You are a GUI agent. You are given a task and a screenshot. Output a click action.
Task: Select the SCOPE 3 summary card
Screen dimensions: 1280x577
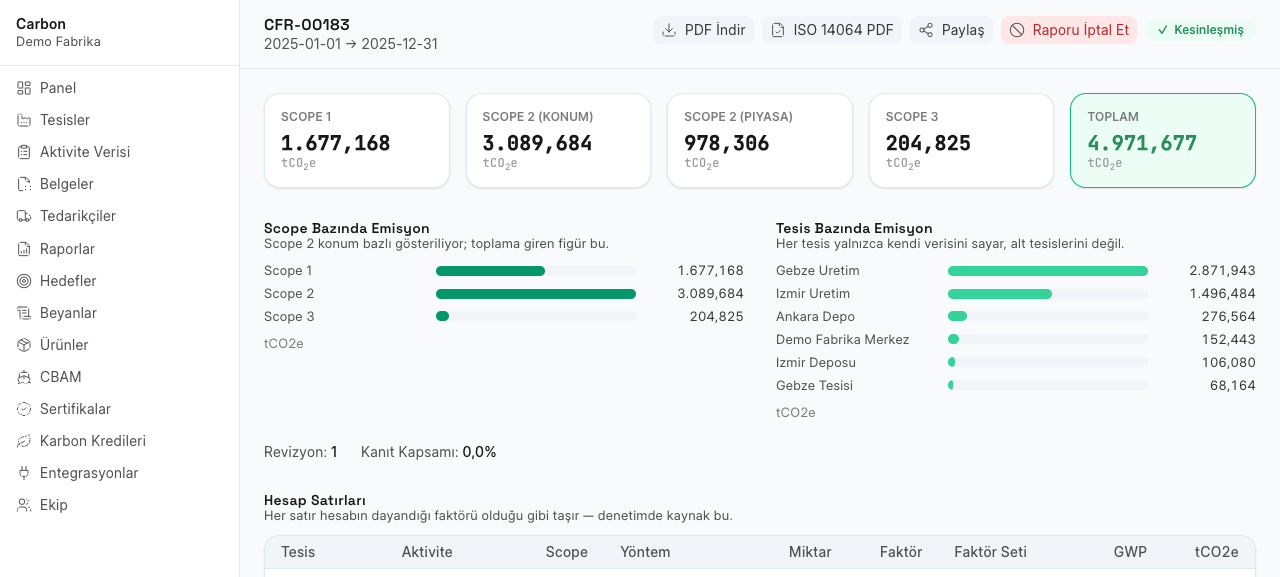click(961, 141)
